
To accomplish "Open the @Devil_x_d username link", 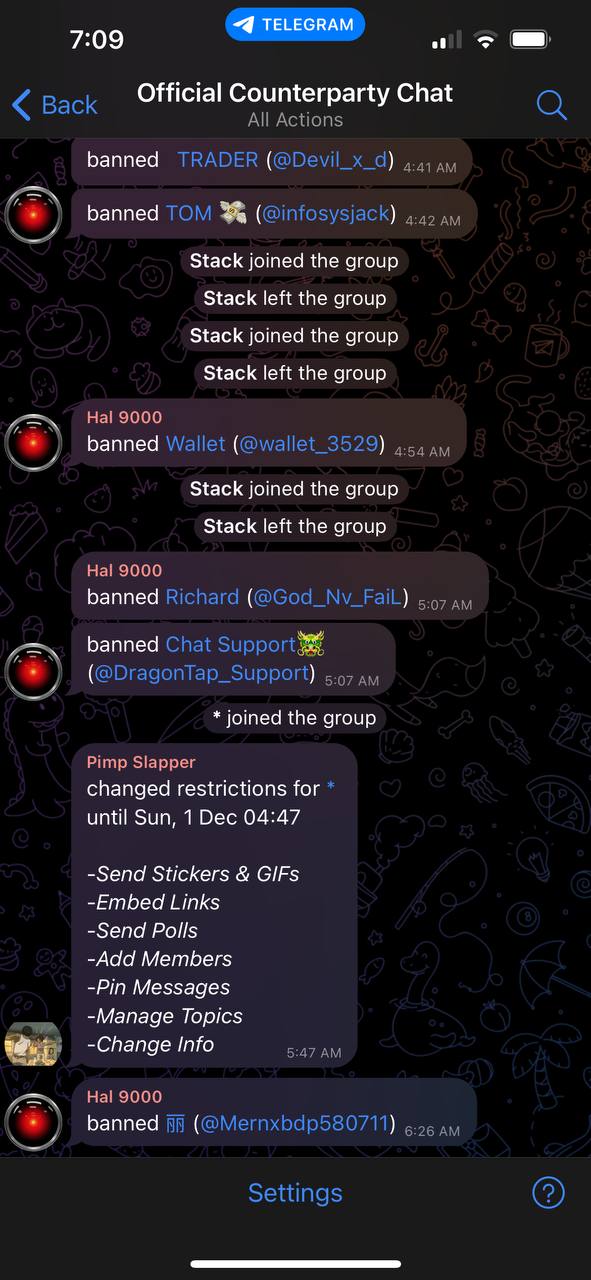I will point(330,160).
